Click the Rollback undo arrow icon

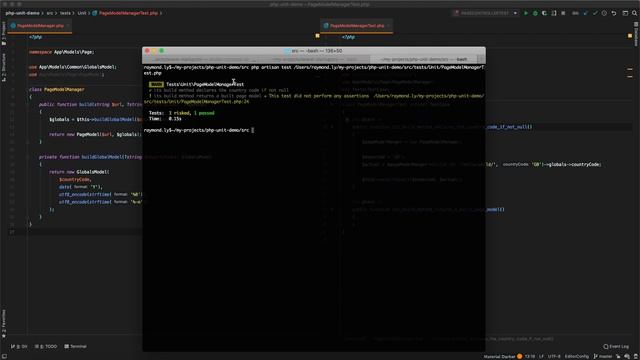click(614, 13)
